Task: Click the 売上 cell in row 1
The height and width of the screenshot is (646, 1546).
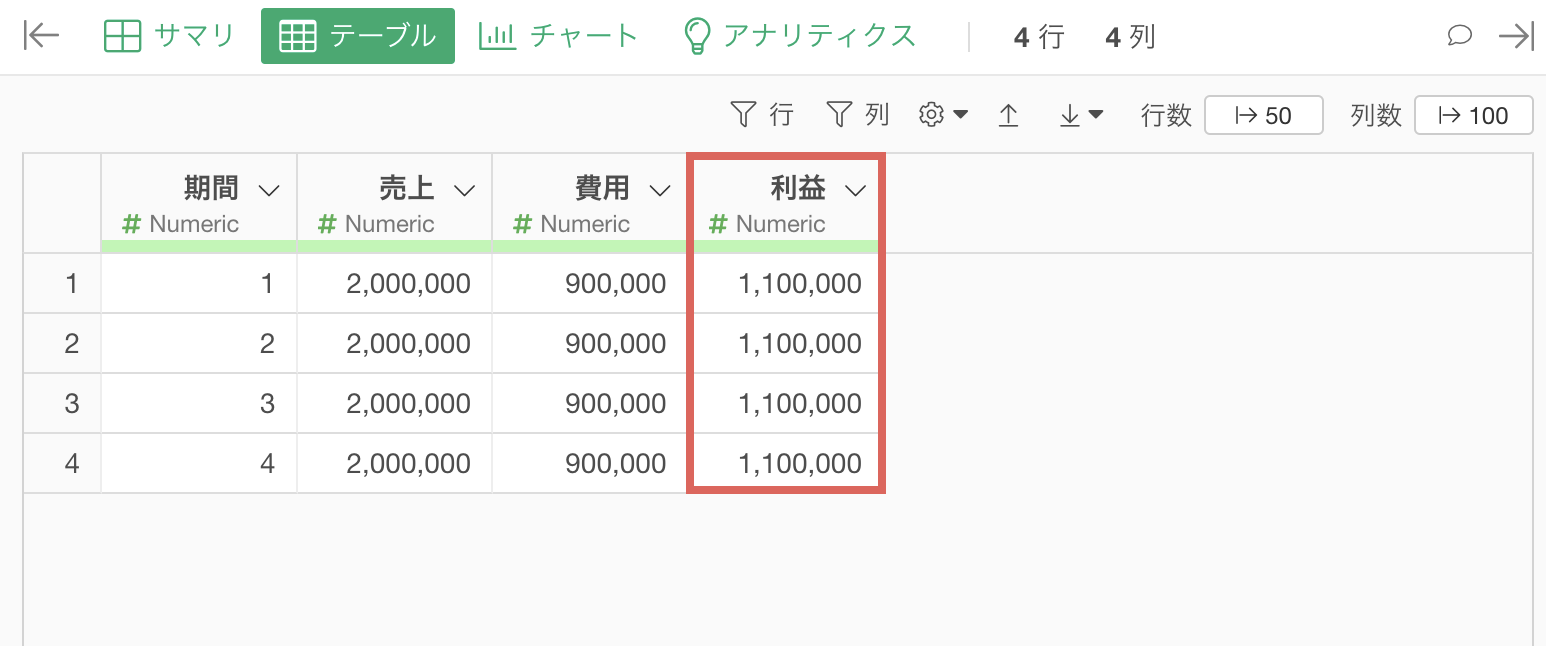Action: click(395, 284)
